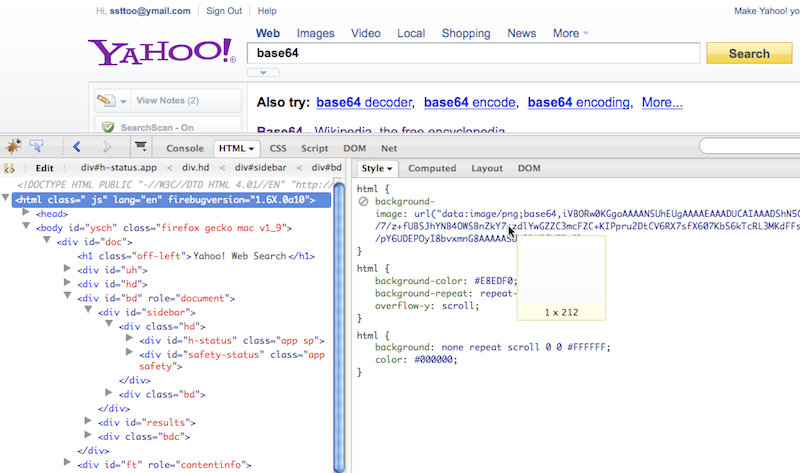Click the Firebug search box
This screenshot has width=800, height=473.
750,146
